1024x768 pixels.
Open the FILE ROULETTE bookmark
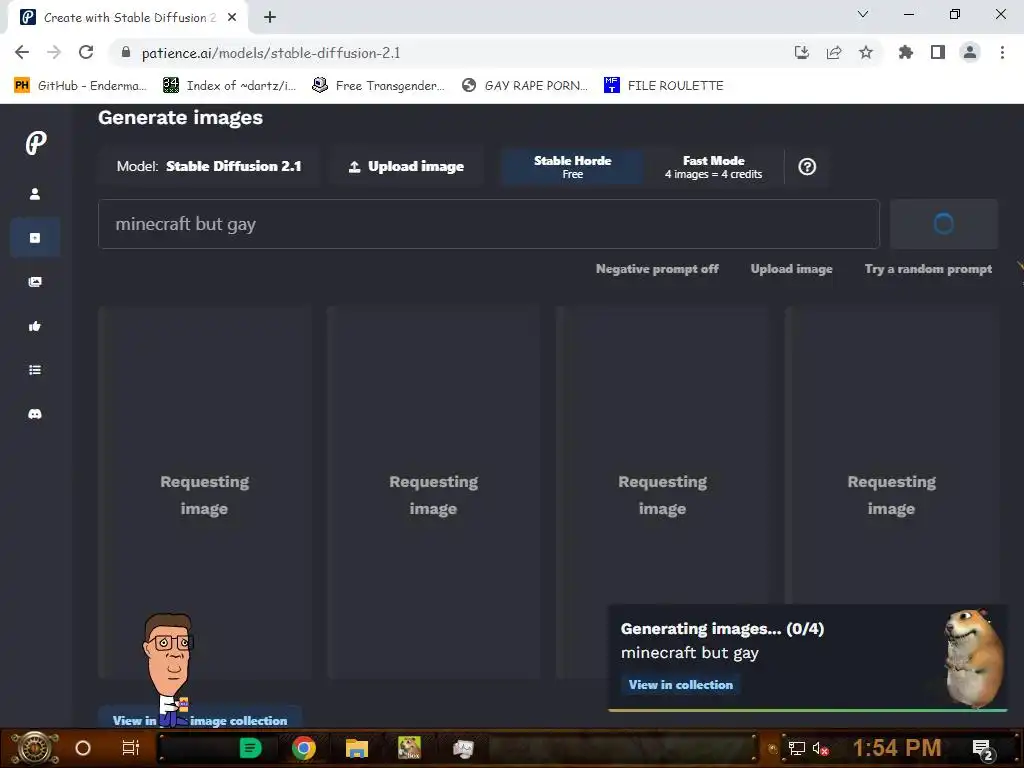tap(664, 86)
